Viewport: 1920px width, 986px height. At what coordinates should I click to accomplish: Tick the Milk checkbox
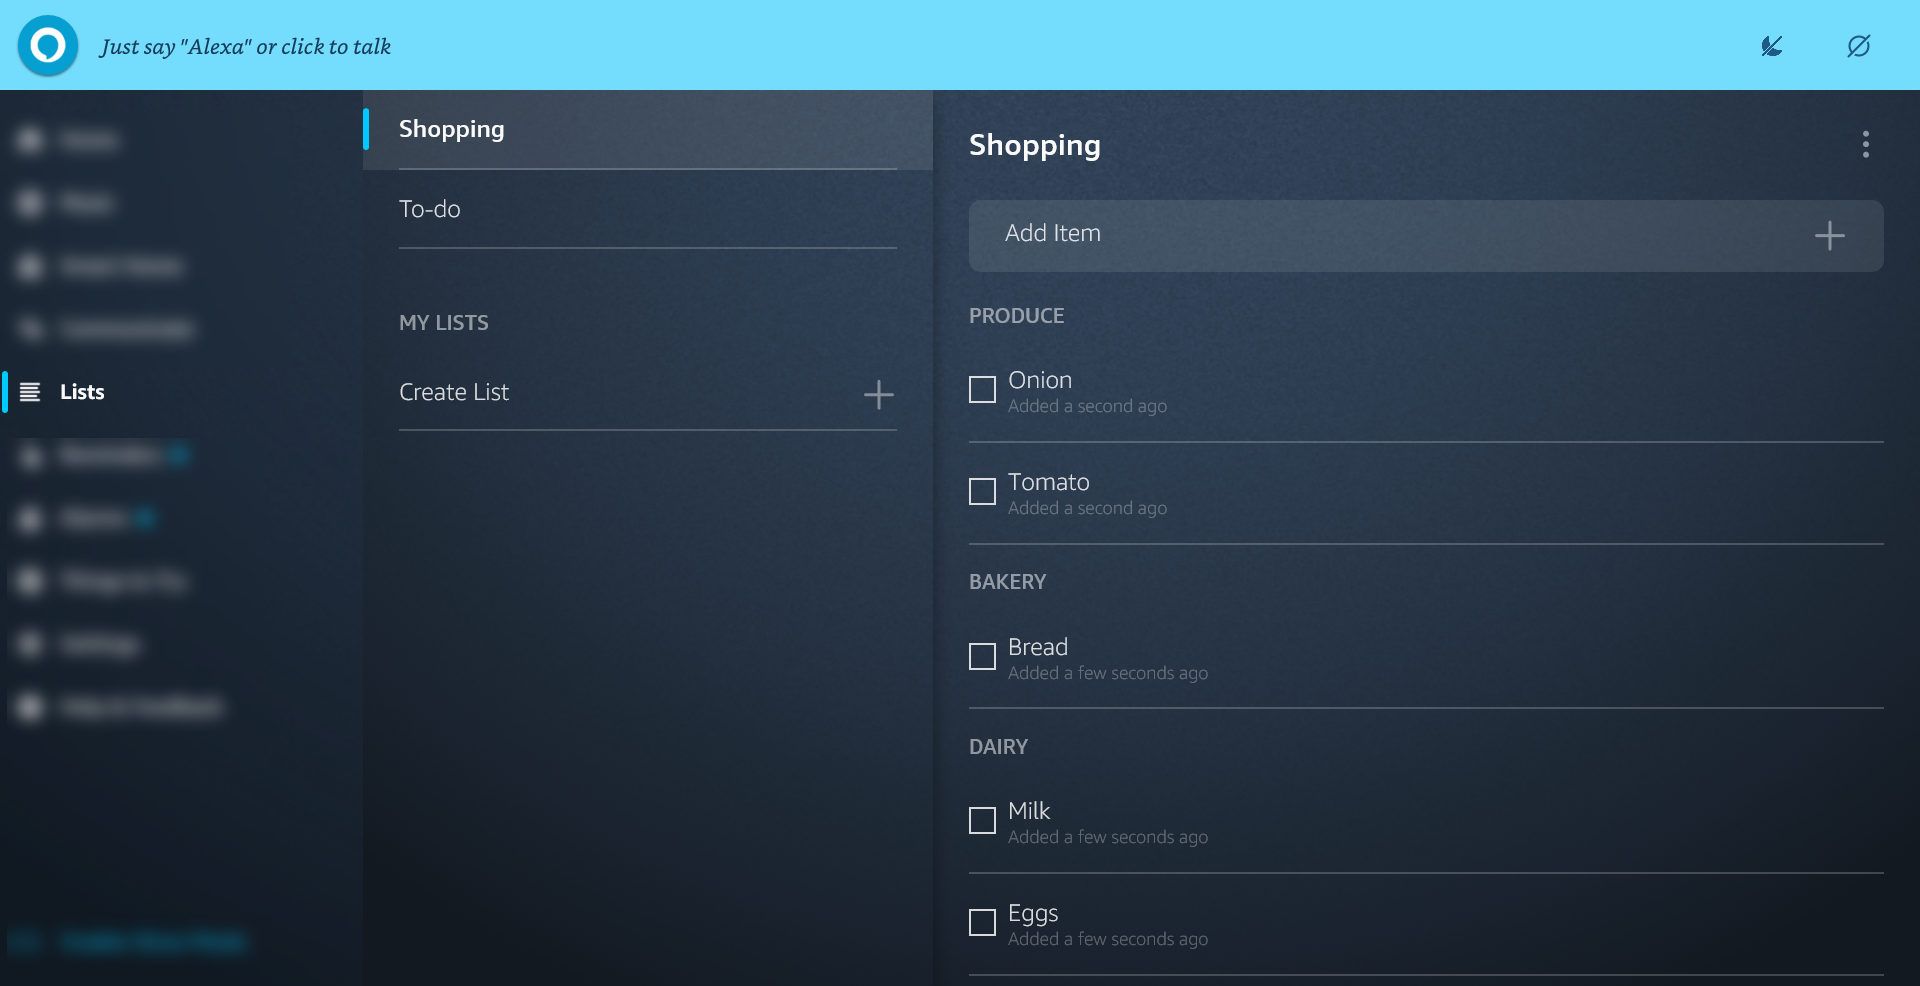tap(983, 821)
